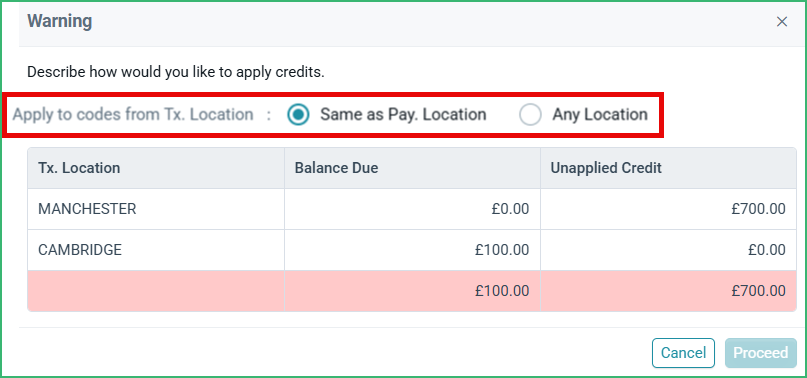Click the Proceed button
Viewport: 807px width, 378px height.
click(761, 353)
